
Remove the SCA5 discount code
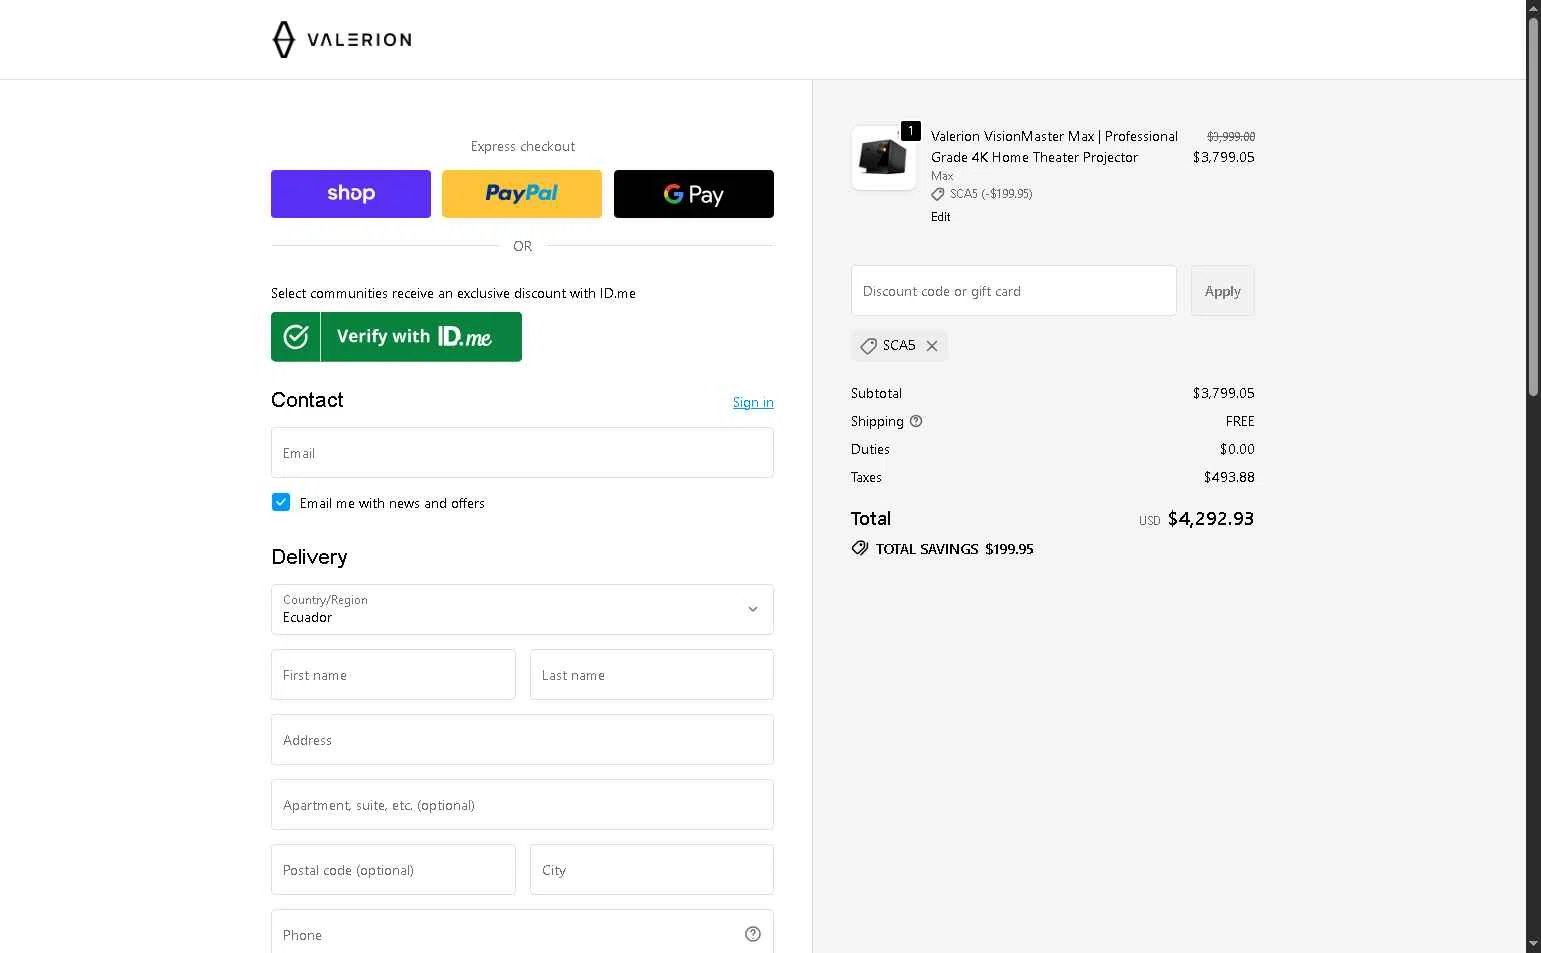(x=932, y=346)
